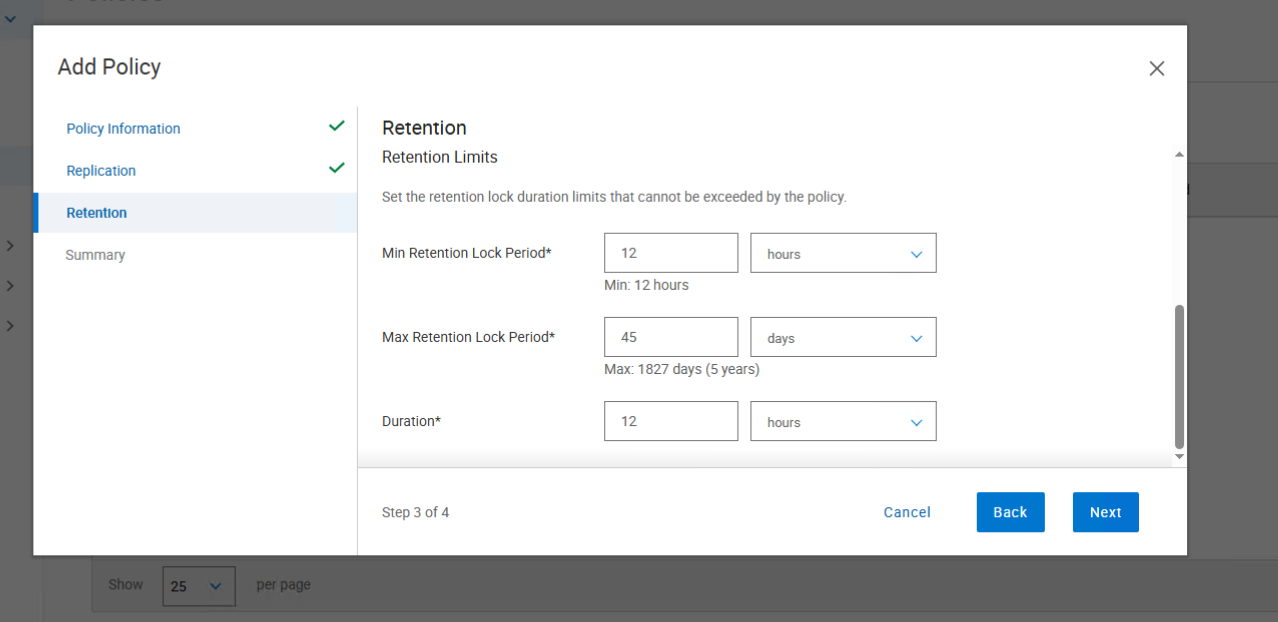
Task: Click the 'Min Retention Lock Period*' label
Action: pyautogui.click(x=467, y=253)
